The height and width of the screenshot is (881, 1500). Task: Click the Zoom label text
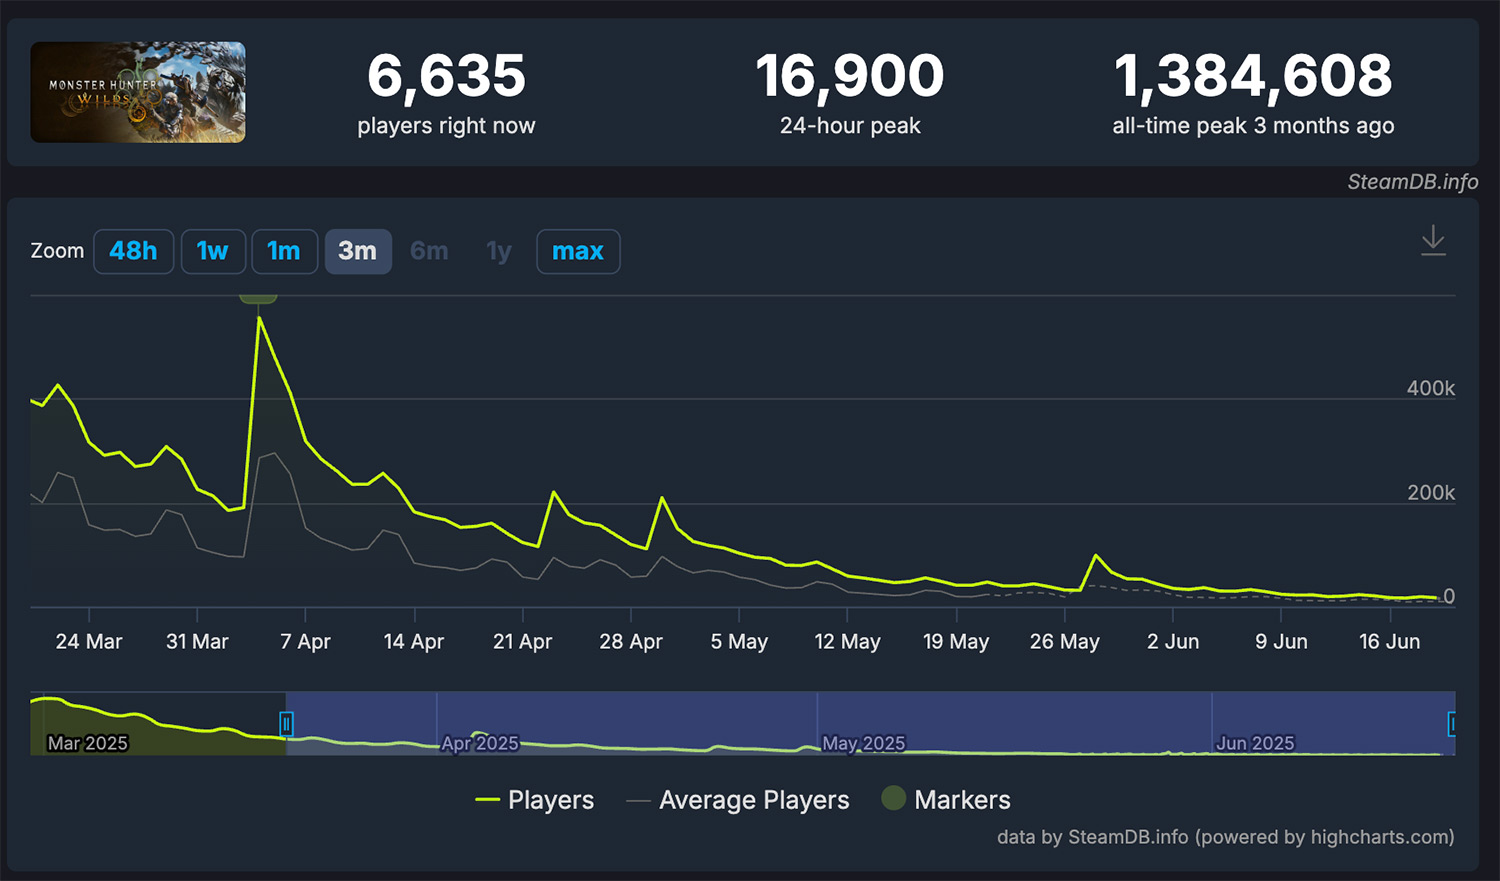pyautogui.click(x=57, y=251)
